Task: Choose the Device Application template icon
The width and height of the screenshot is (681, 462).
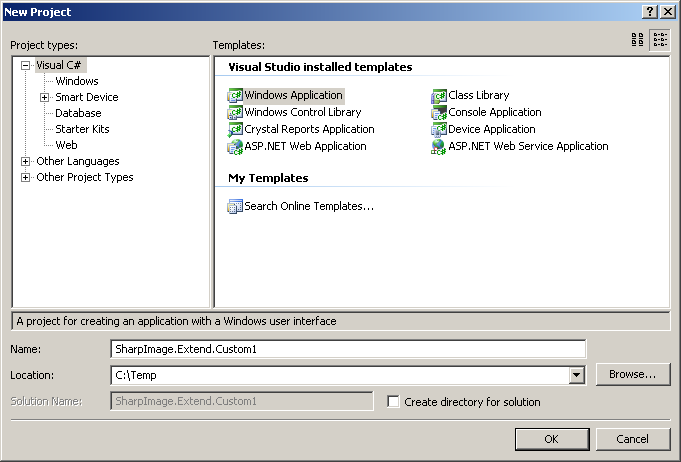Action: (439, 130)
